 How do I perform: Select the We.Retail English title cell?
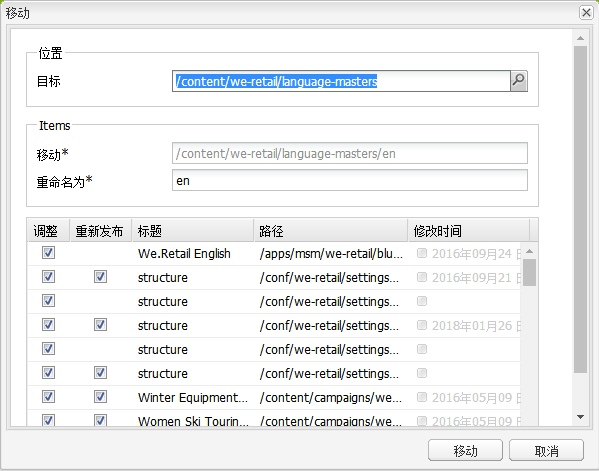pyautogui.click(x=184, y=254)
